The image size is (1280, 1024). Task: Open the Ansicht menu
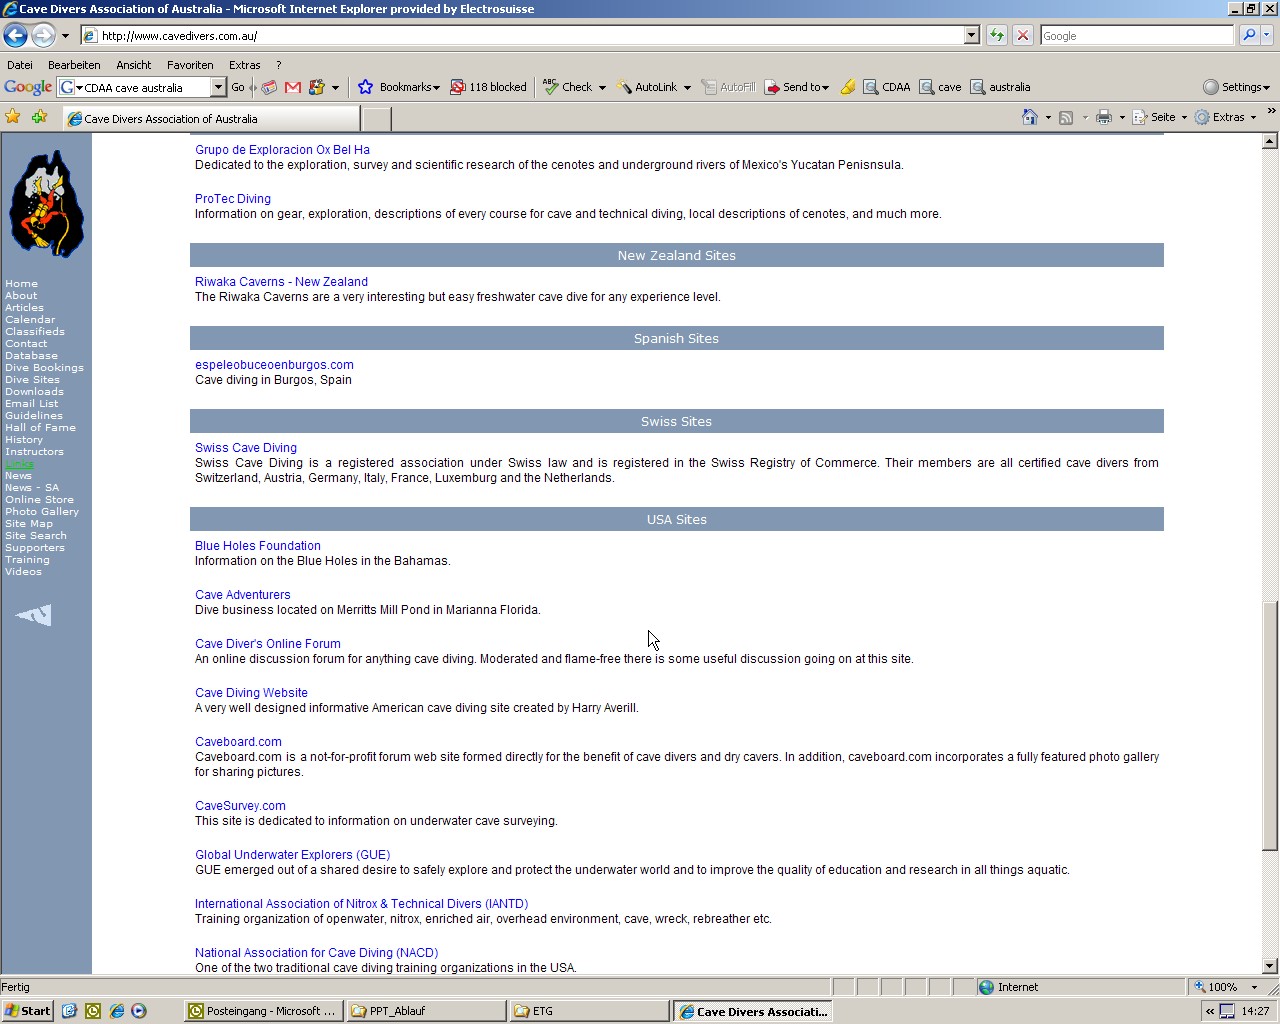pos(134,65)
